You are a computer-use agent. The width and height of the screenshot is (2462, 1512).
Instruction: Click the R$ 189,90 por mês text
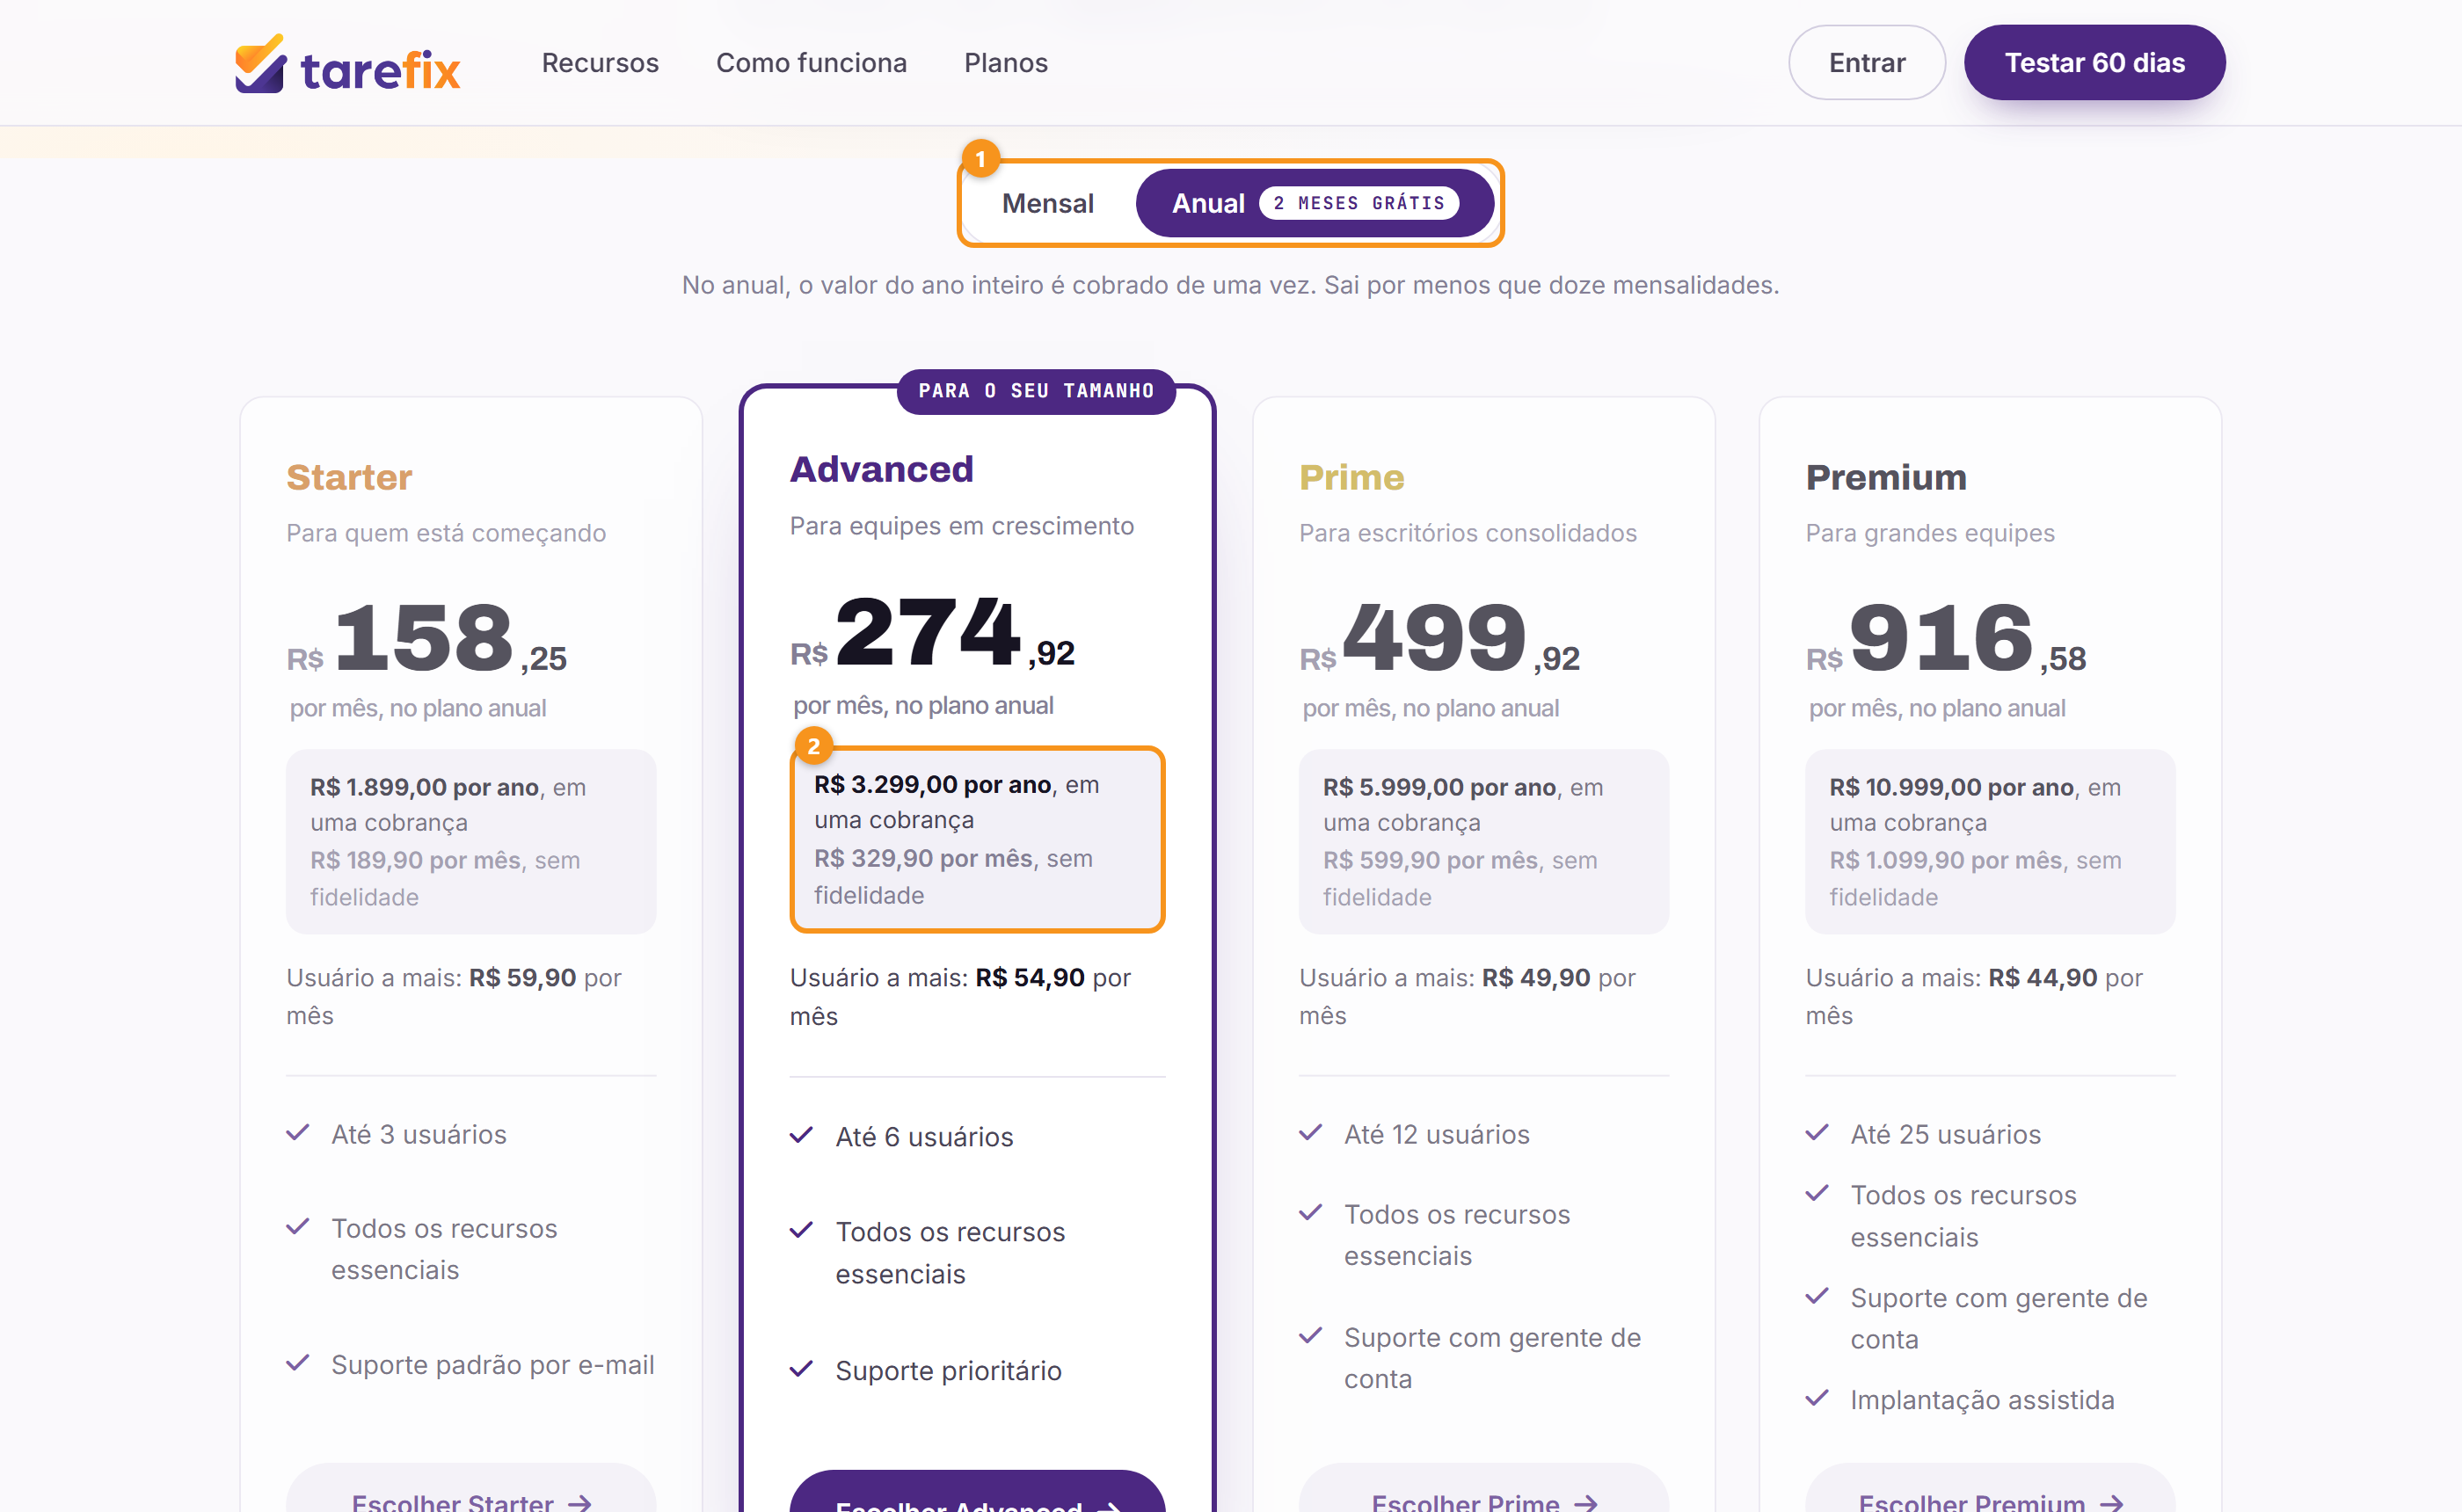click(415, 860)
